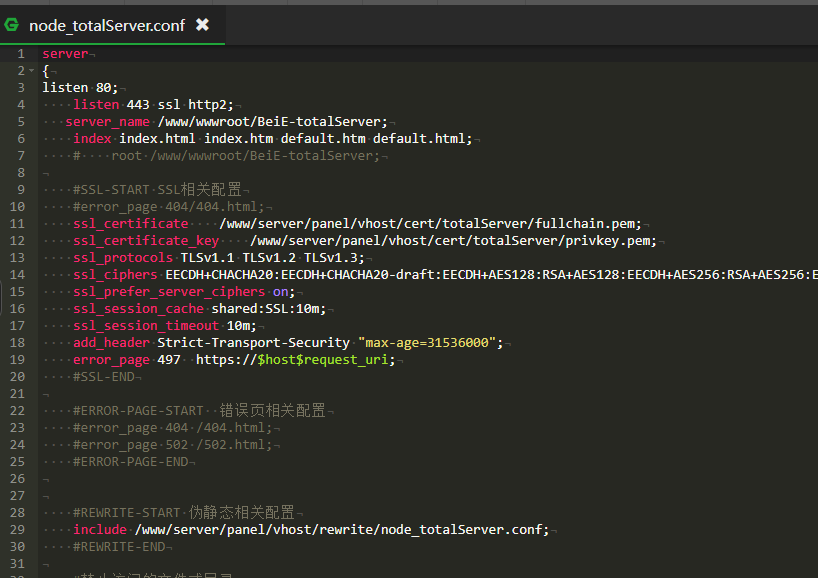This screenshot has width=818, height=578.
Task: Click 'index' directive on line 6
Action: [x=92, y=138]
